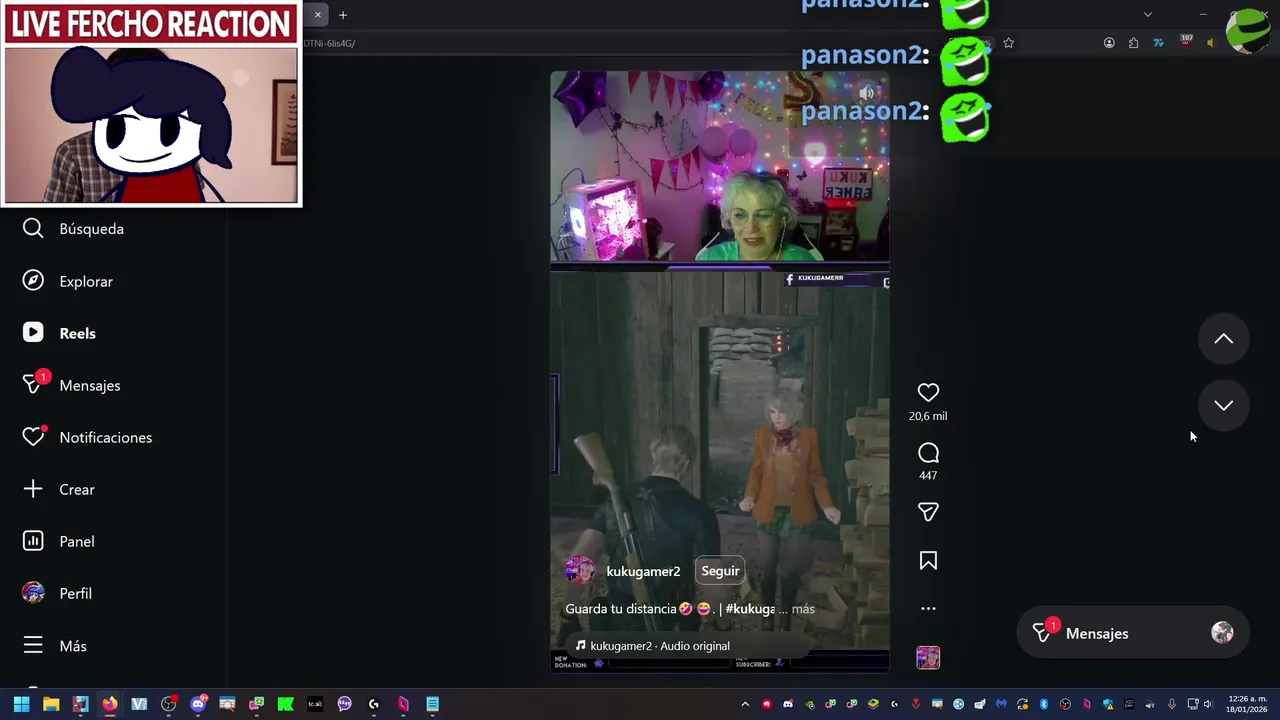1280x720 pixels.
Task: Go to previous reel with up chevron
Action: point(1223,339)
